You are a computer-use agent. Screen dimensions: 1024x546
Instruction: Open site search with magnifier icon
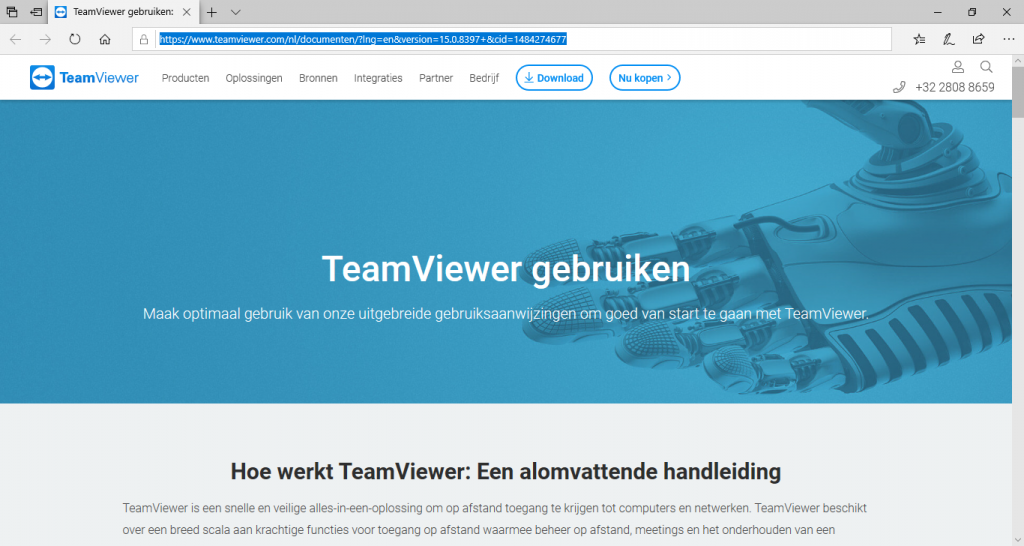(x=986, y=67)
